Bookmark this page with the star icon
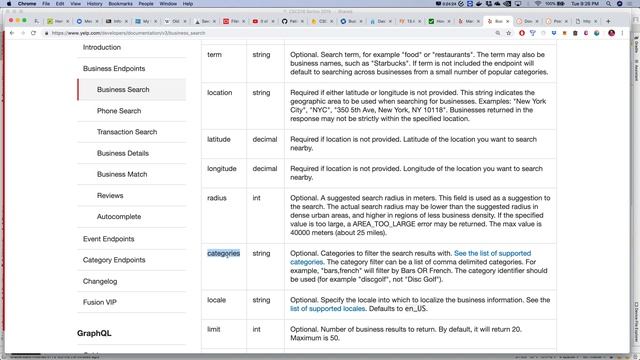This screenshot has width=640, height=360. pyautogui.click(x=509, y=33)
